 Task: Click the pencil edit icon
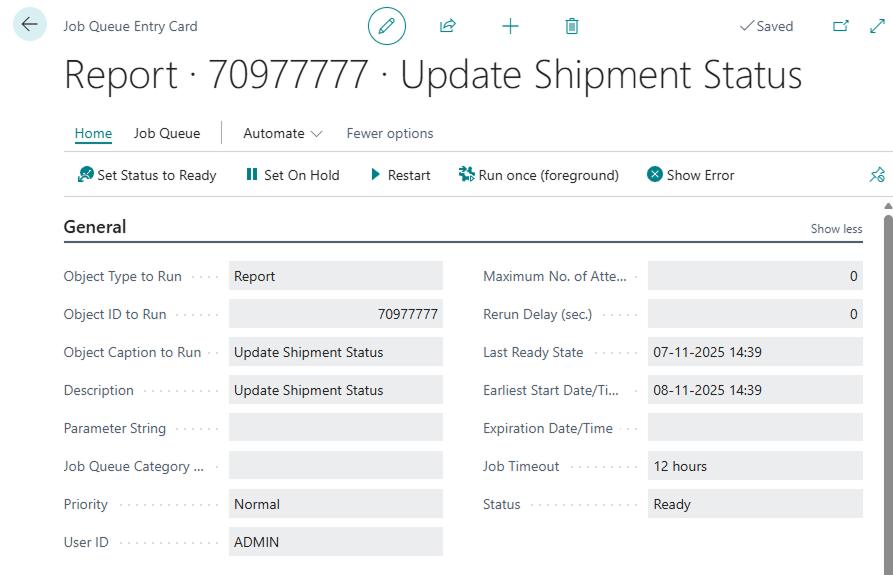click(387, 26)
